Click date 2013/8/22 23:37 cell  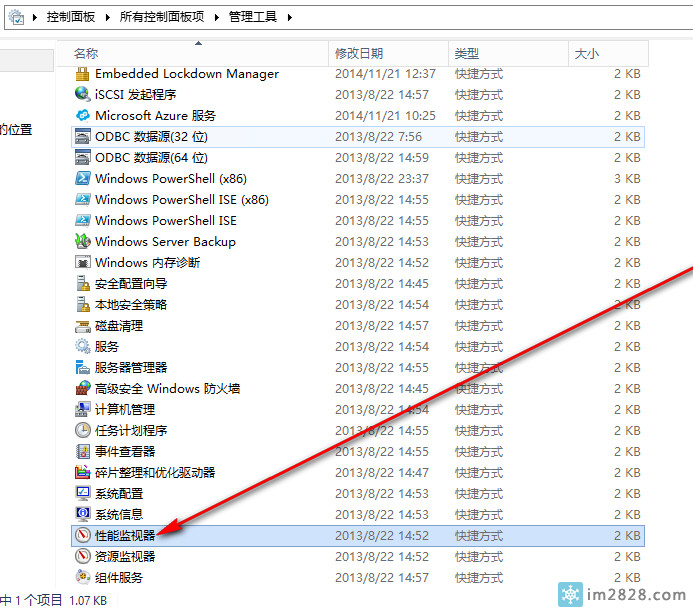[382, 179]
